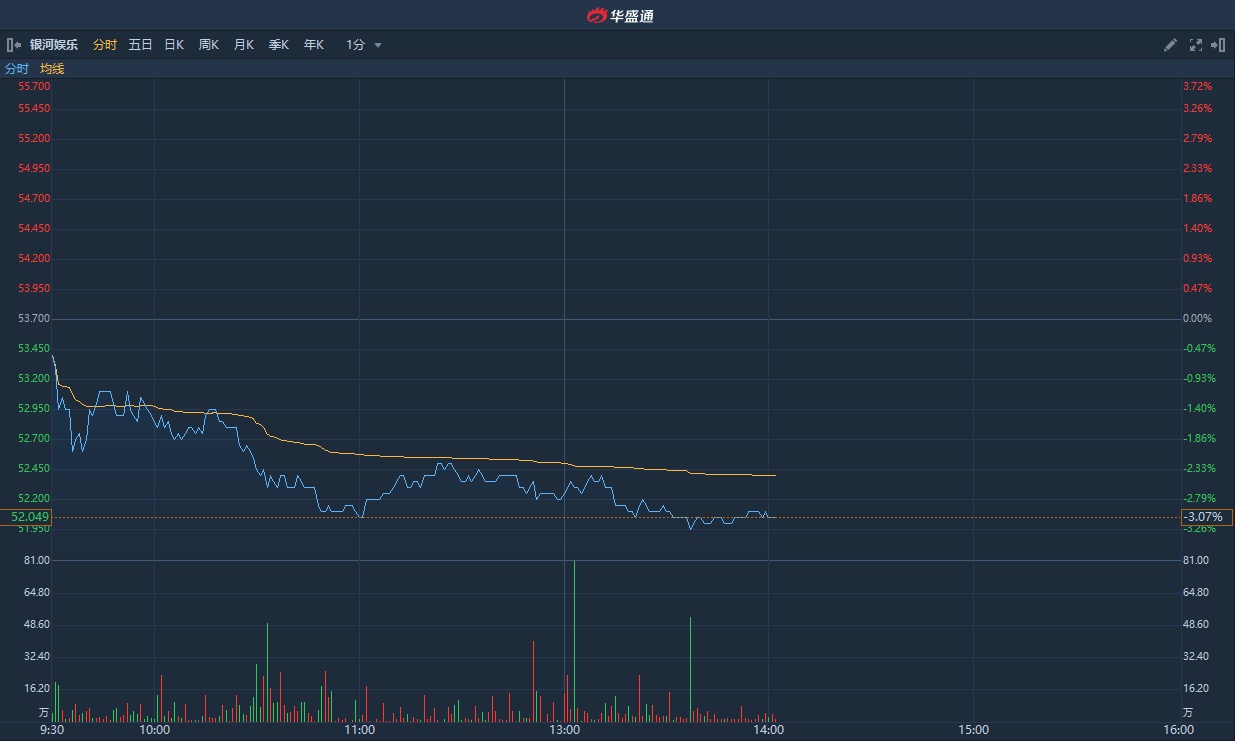1235x741 pixels.
Task: Switch to 分时 intraday chart tab
Action: point(104,45)
